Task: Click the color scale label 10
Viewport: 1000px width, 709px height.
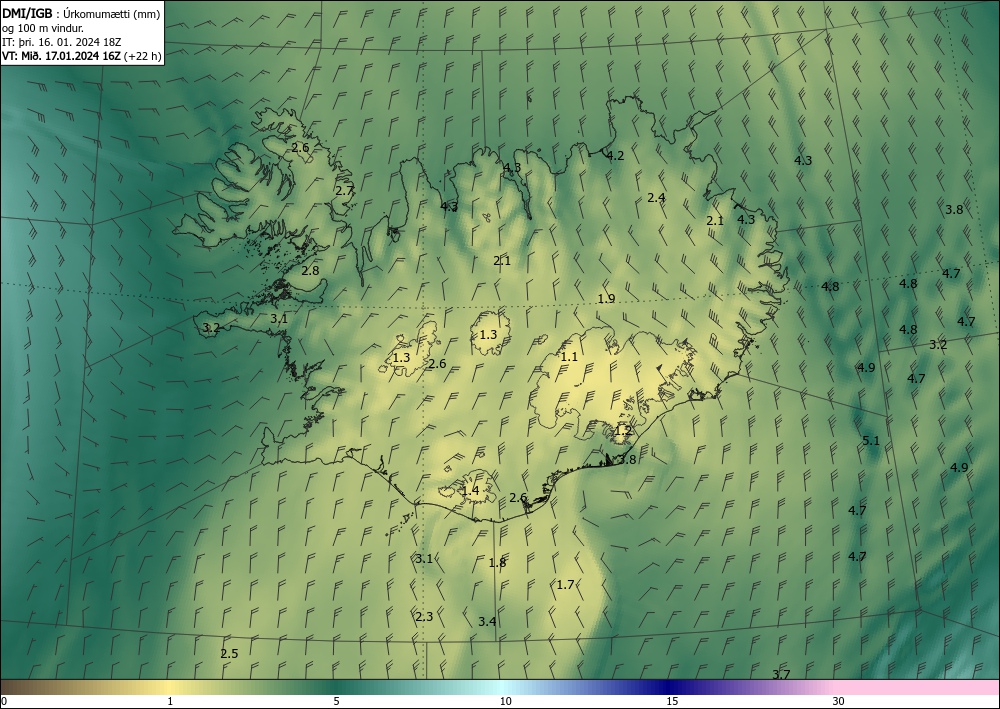Action: pos(505,701)
